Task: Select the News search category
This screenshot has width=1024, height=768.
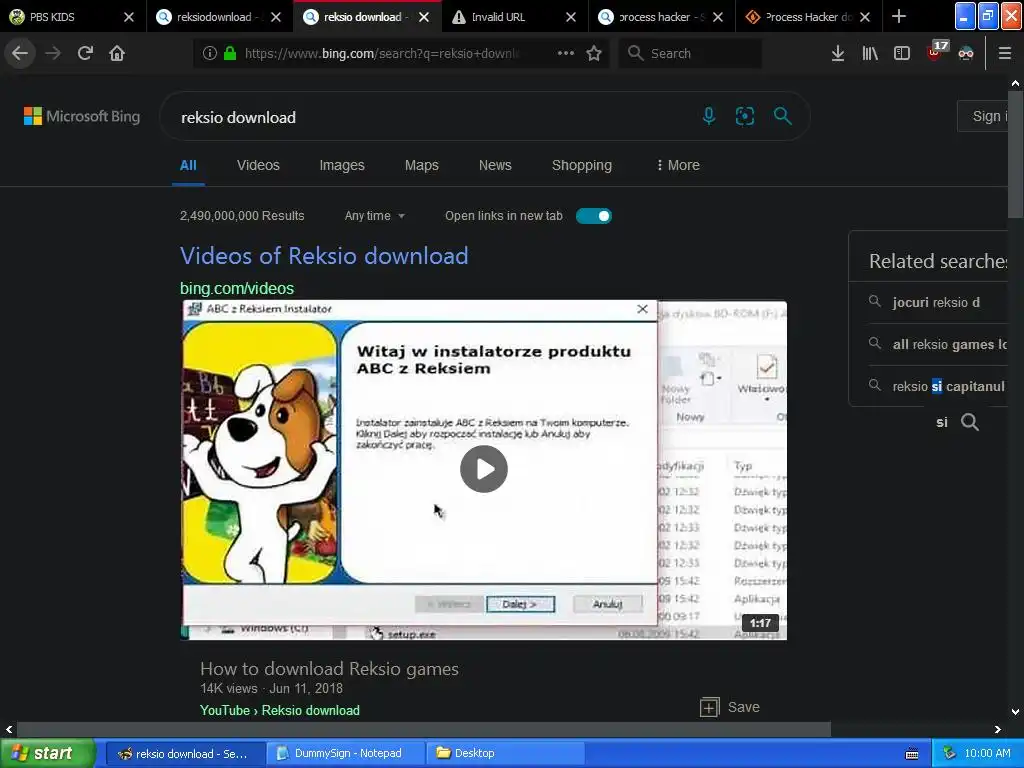Action: point(495,165)
